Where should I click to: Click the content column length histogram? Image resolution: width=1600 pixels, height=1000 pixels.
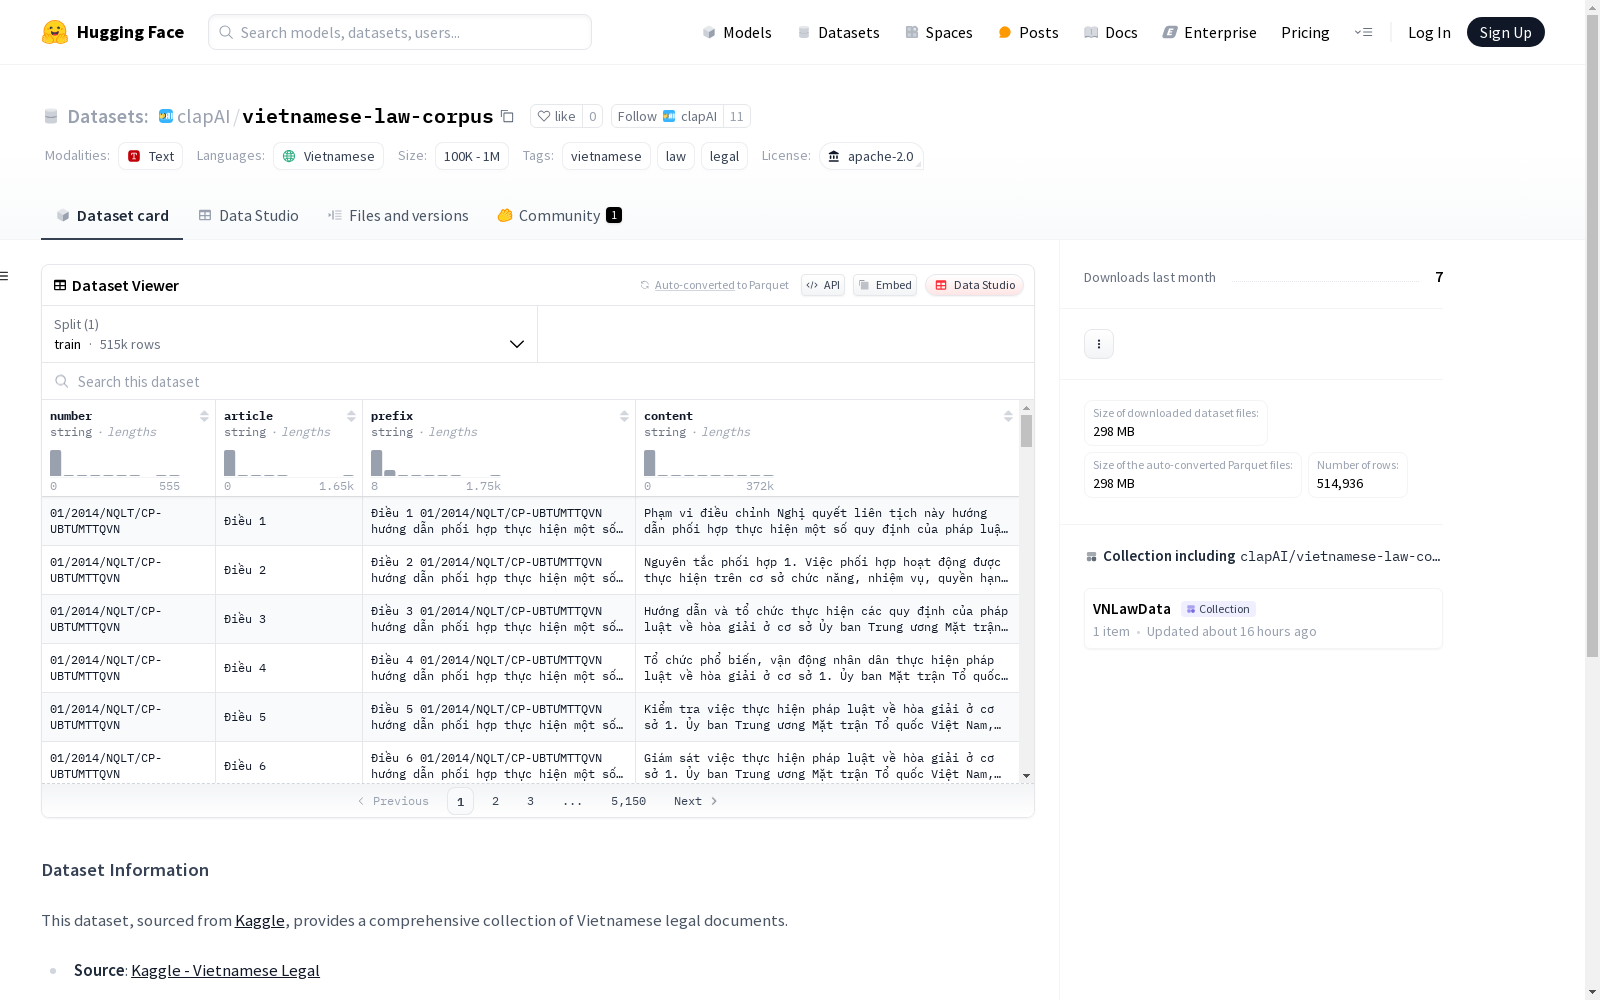709,463
